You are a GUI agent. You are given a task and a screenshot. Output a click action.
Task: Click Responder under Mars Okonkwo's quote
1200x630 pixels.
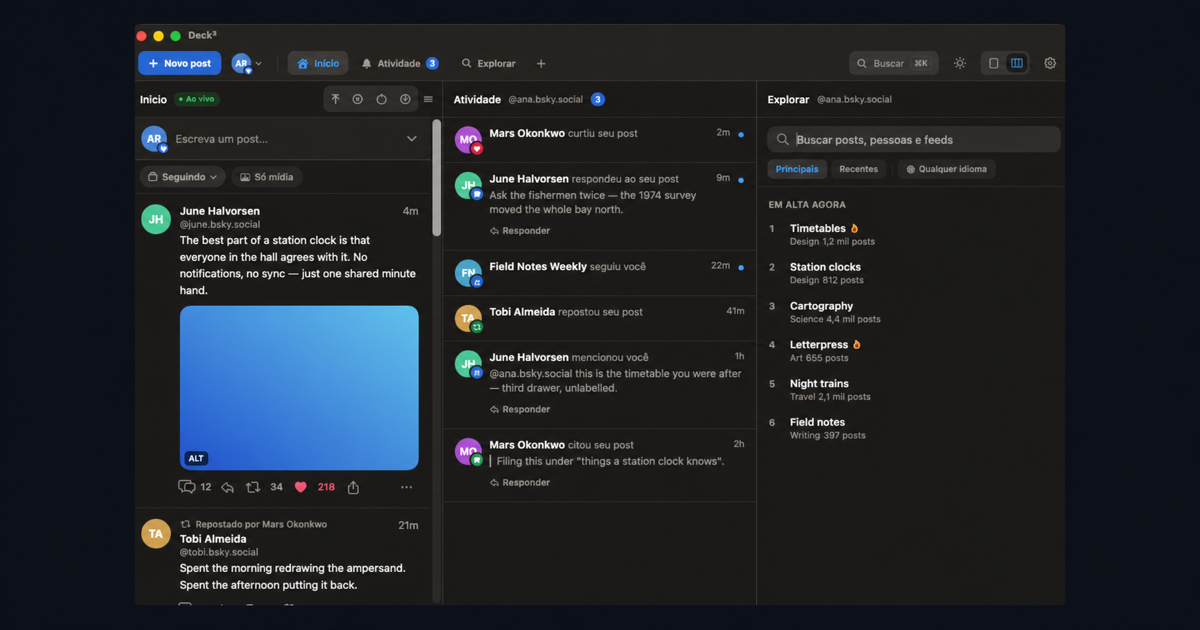tap(520, 482)
